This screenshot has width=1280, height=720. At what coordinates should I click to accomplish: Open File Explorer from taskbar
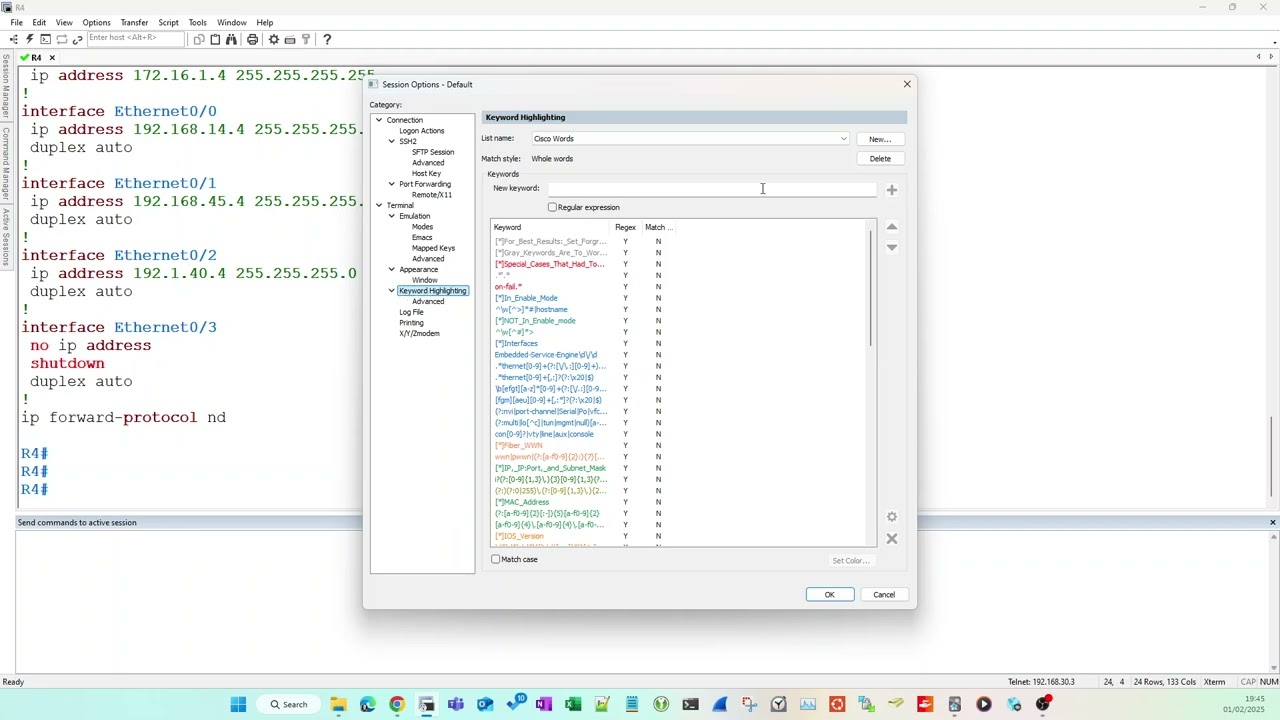[338, 704]
